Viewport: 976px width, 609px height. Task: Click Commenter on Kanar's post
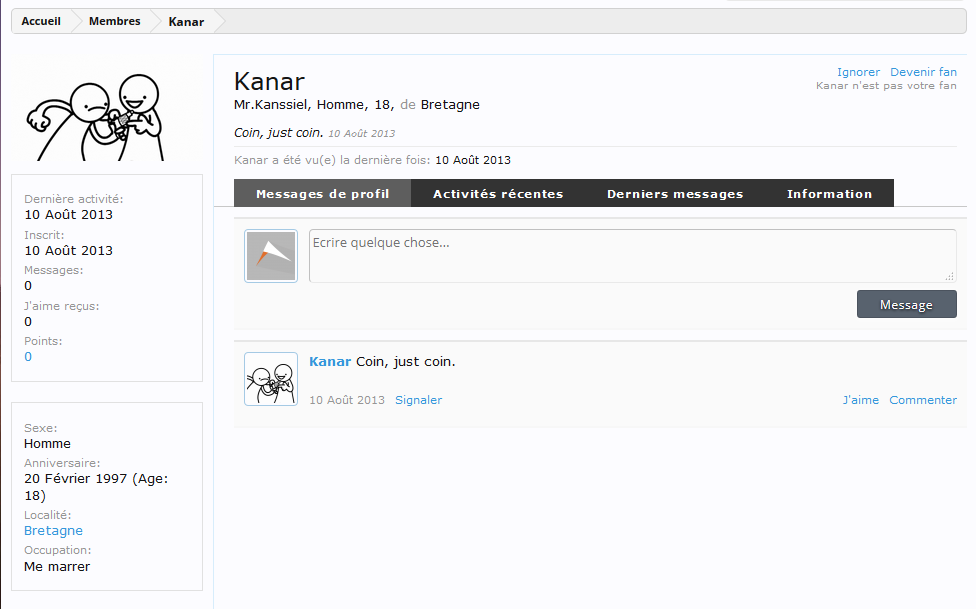(923, 400)
